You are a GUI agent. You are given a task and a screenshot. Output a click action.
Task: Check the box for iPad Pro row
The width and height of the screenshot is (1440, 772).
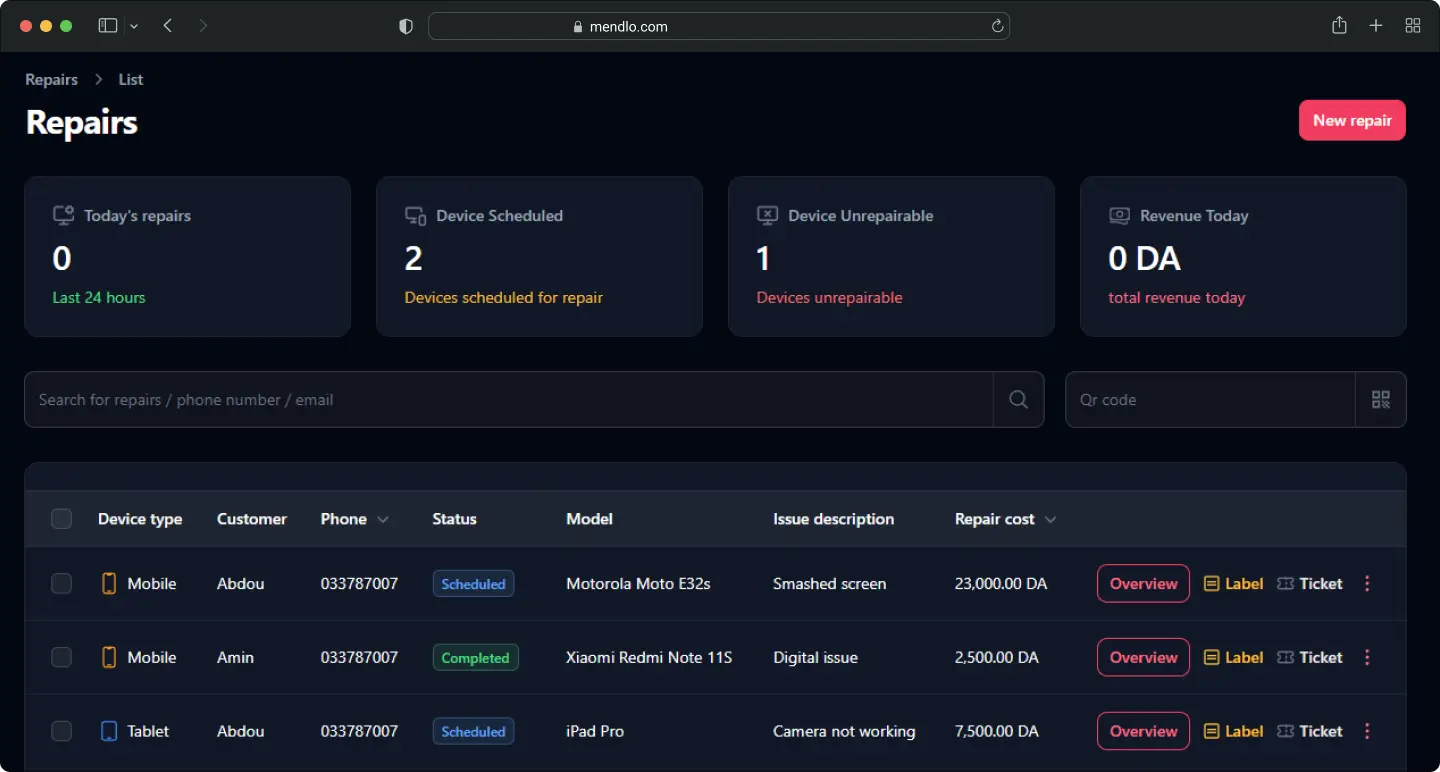pos(62,731)
